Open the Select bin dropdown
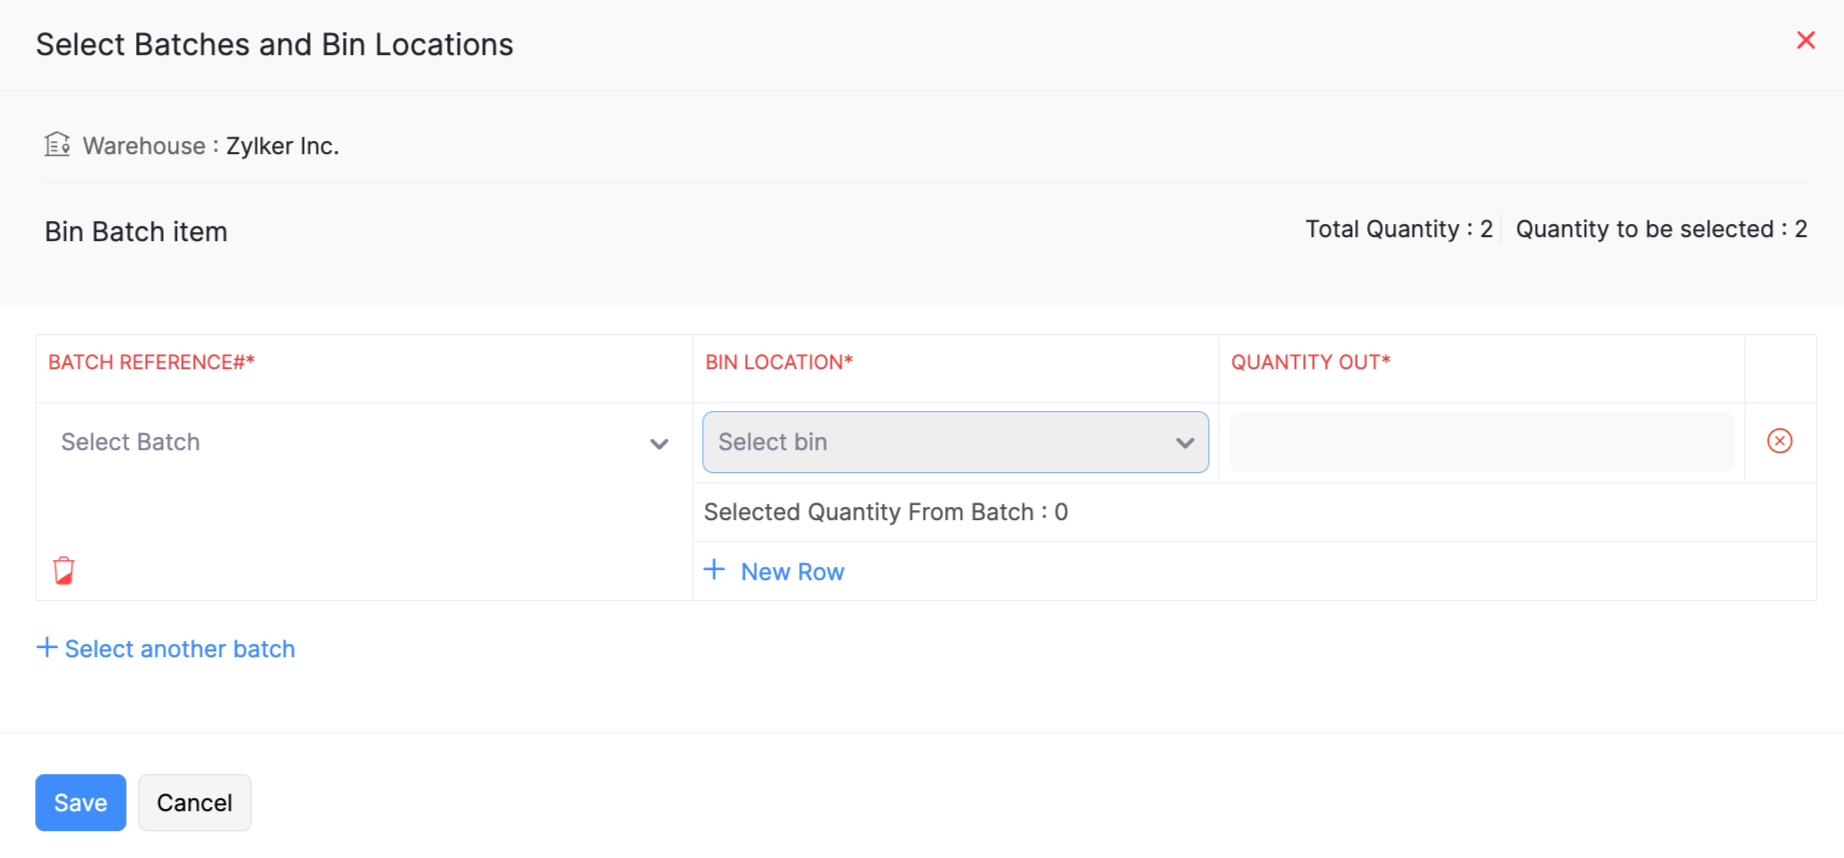The image size is (1844, 858). click(940, 442)
